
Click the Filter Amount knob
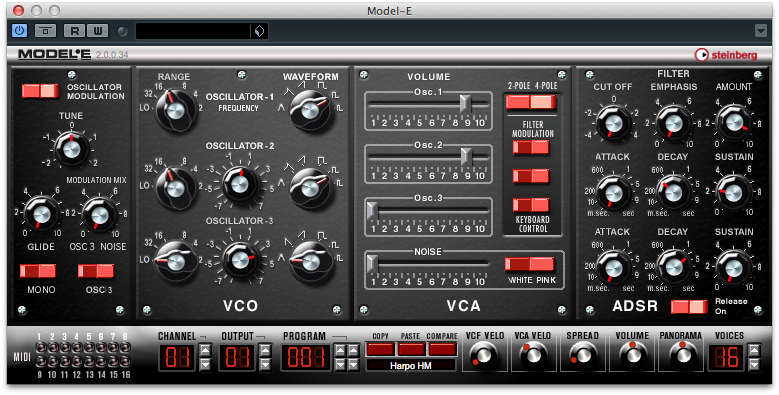tap(734, 122)
